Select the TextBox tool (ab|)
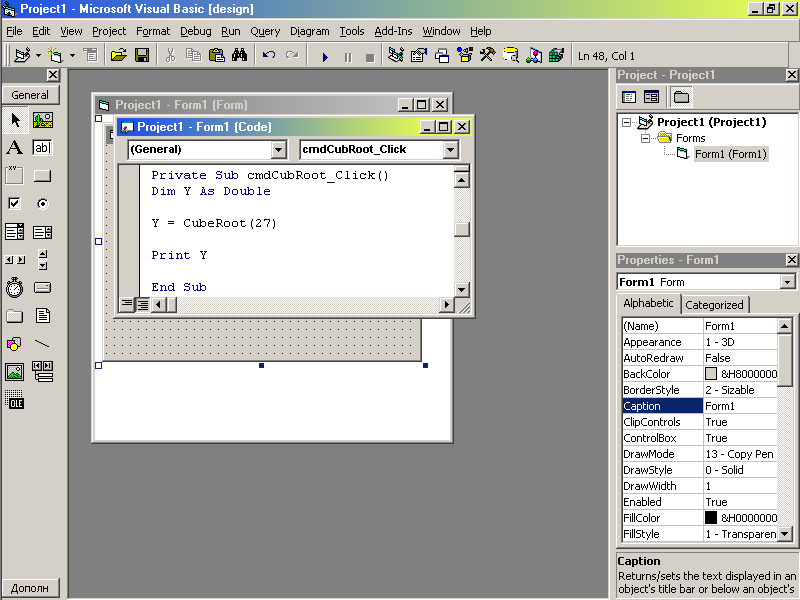Viewport: 800px width, 600px height. point(43,148)
